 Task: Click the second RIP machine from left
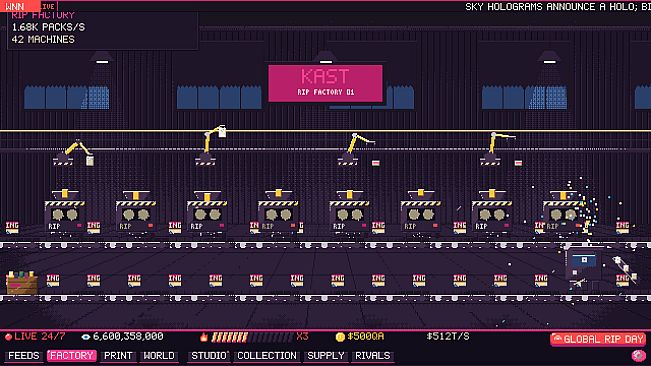(x=136, y=213)
